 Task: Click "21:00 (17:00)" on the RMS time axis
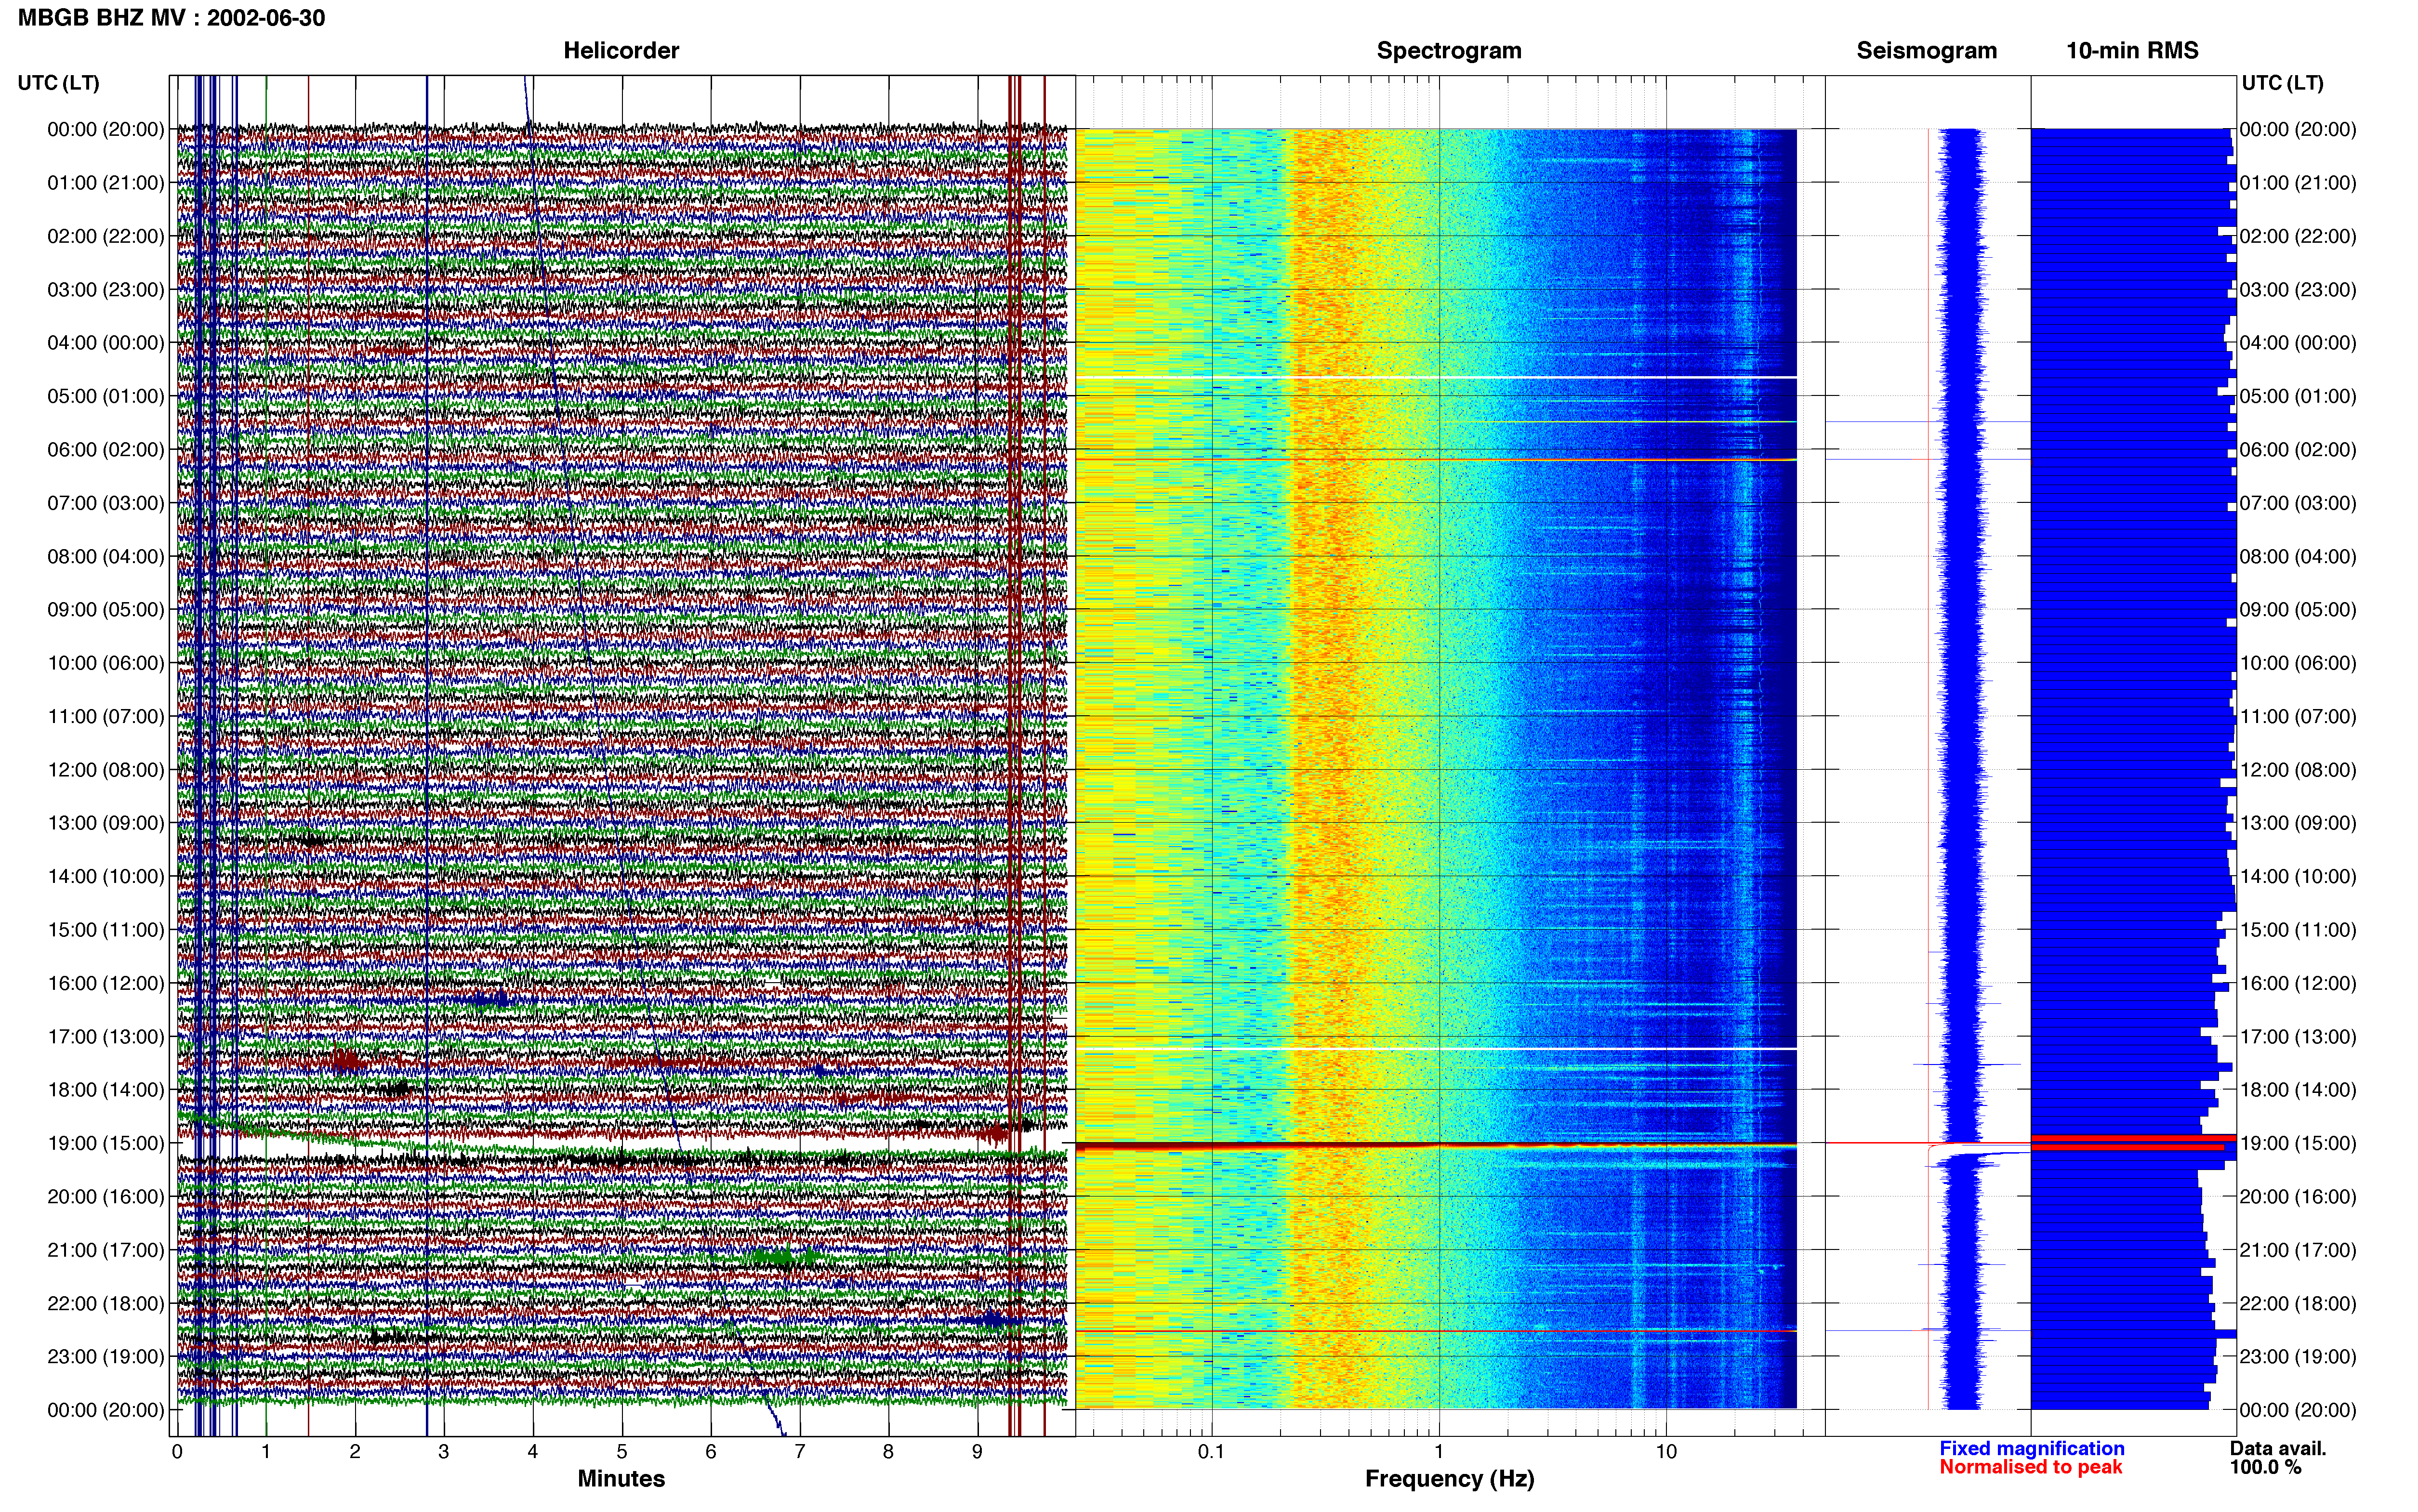2298,1250
